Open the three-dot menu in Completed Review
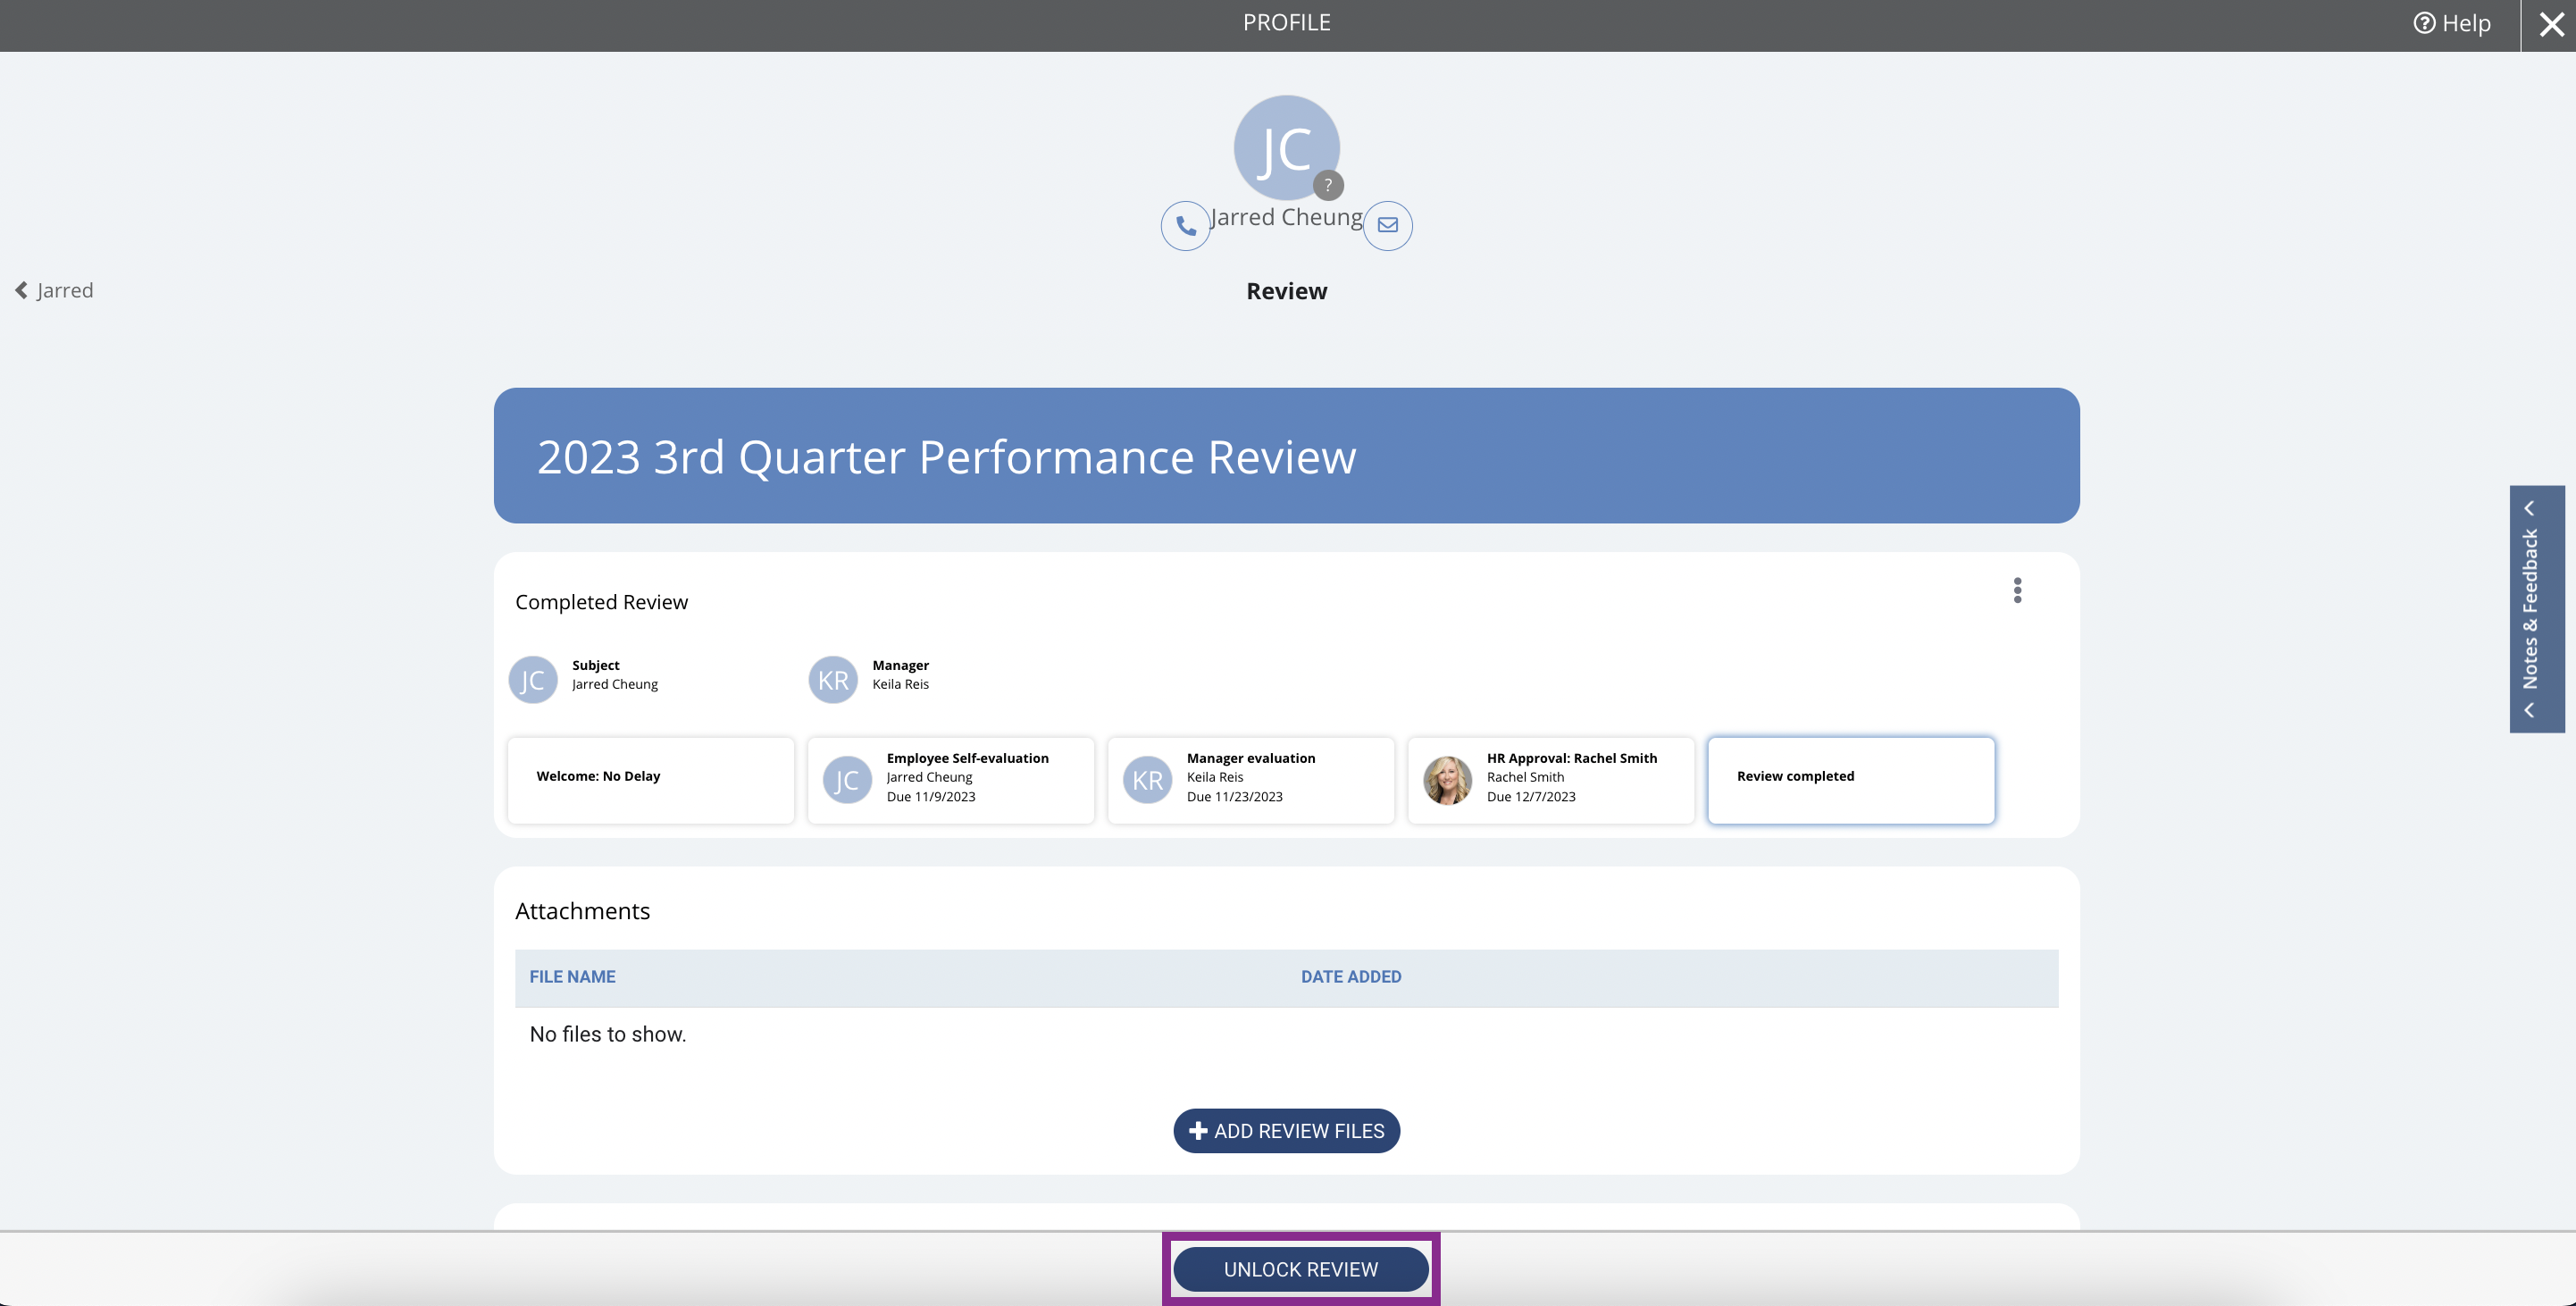Viewport: 2576px width, 1306px height. pos(2017,591)
